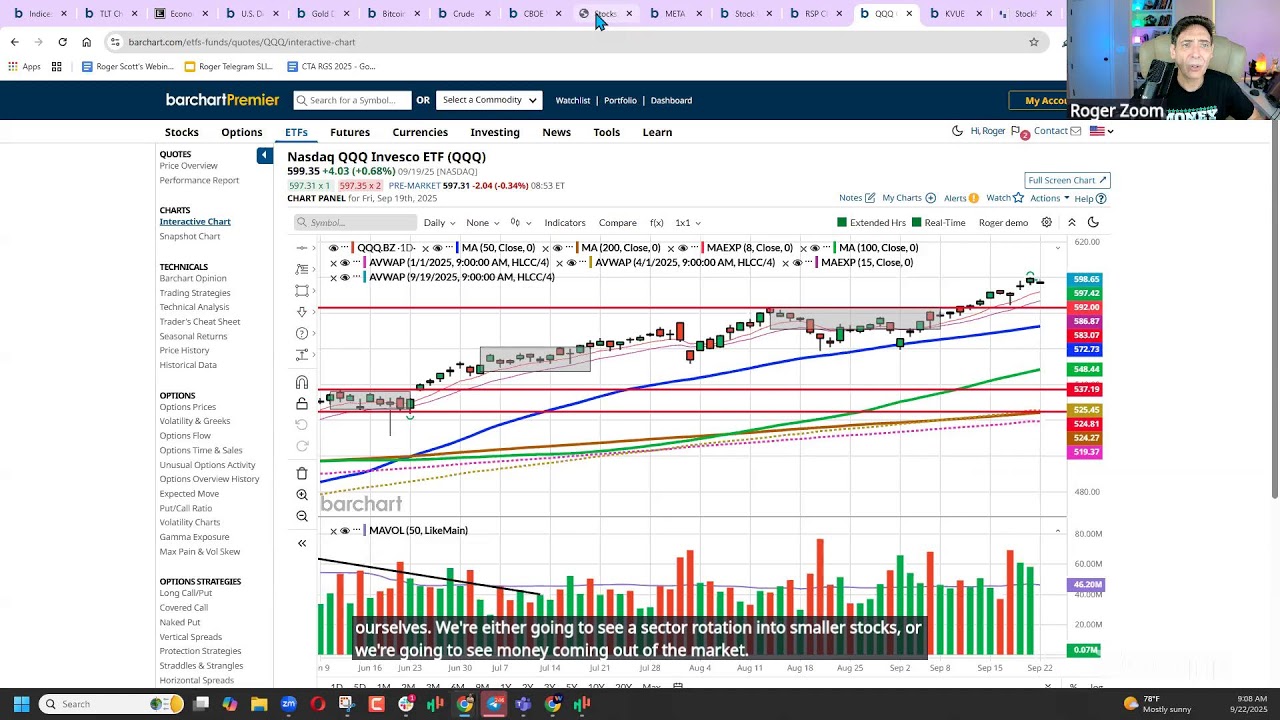The image size is (1280, 720).
Task: Expand the Actions dropdown
Action: tap(1049, 198)
